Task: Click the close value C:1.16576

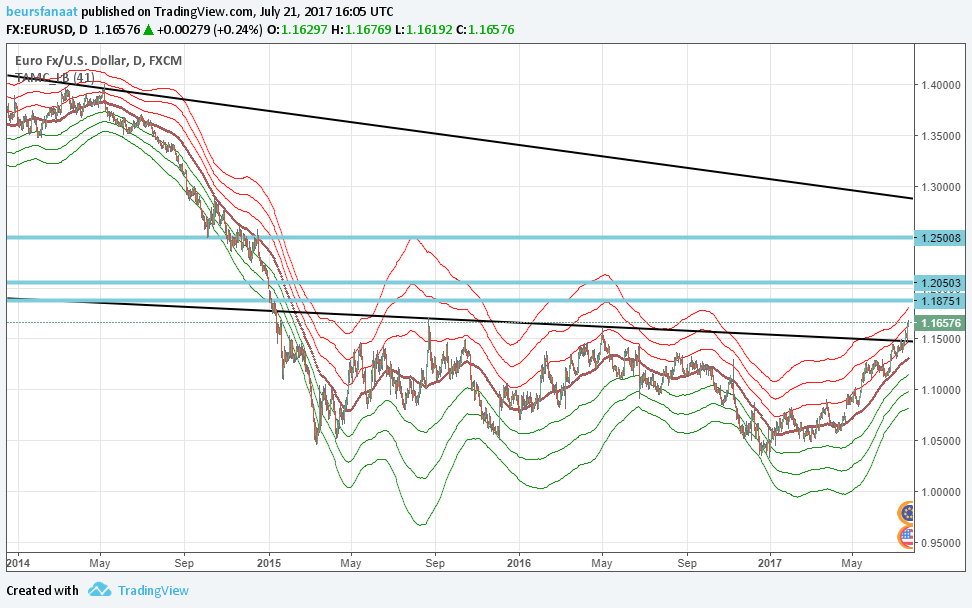Action: coord(485,30)
